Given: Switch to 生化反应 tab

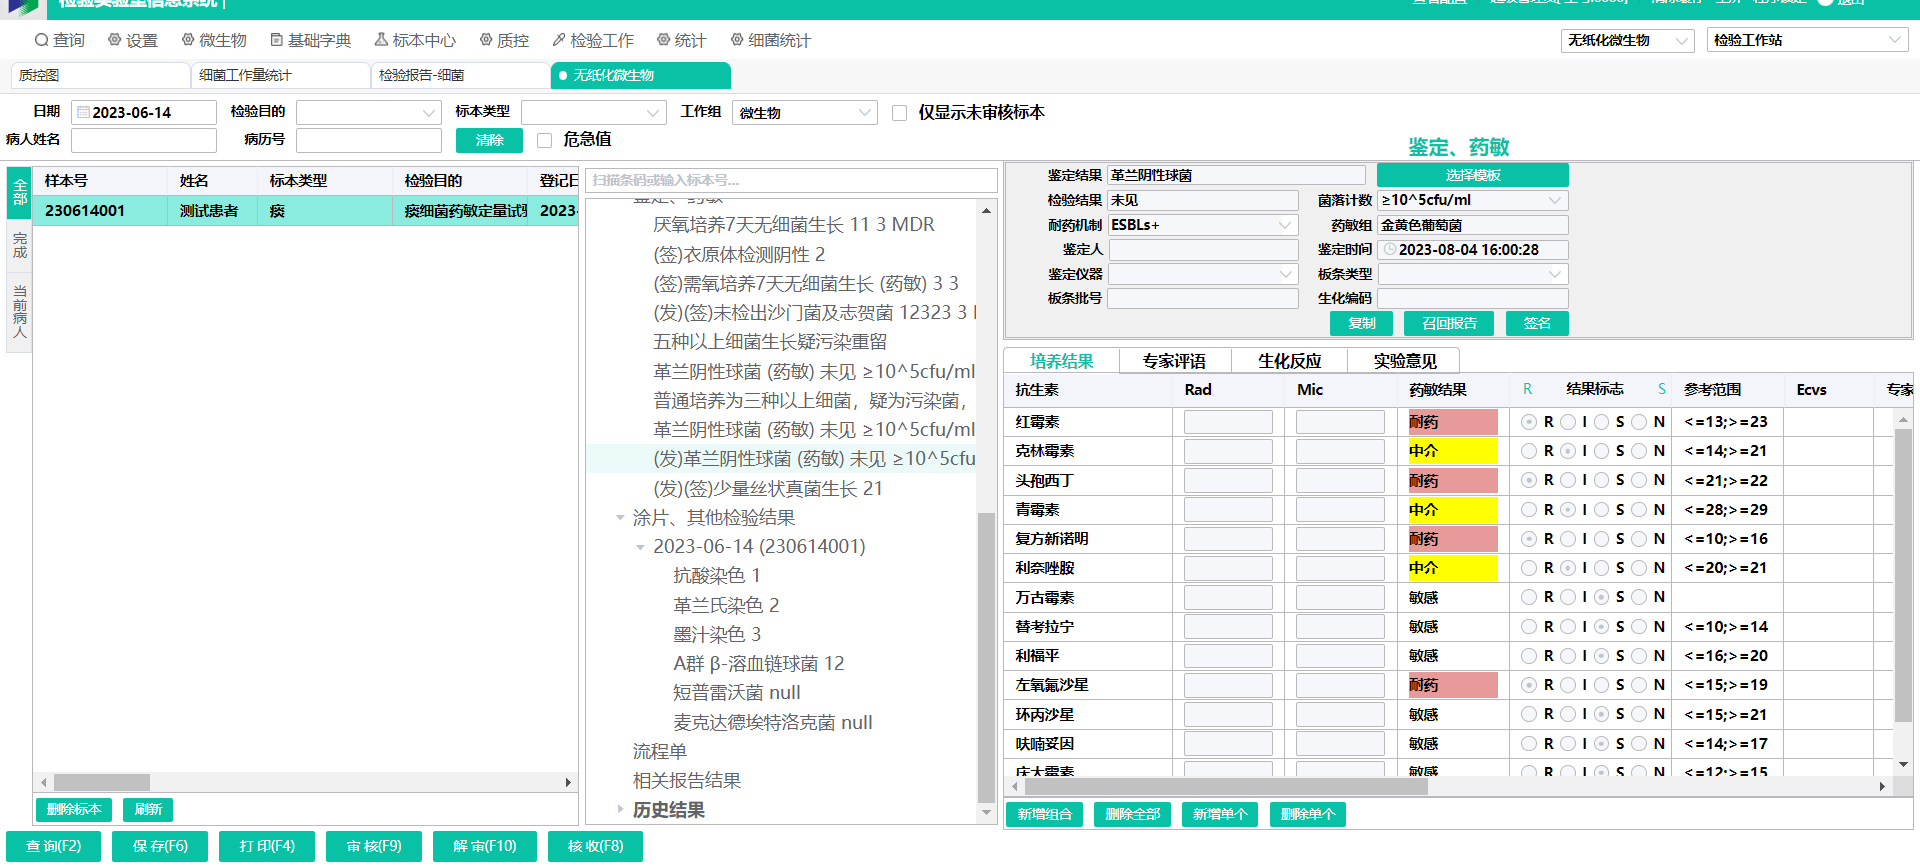Looking at the screenshot, I should [1289, 361].
